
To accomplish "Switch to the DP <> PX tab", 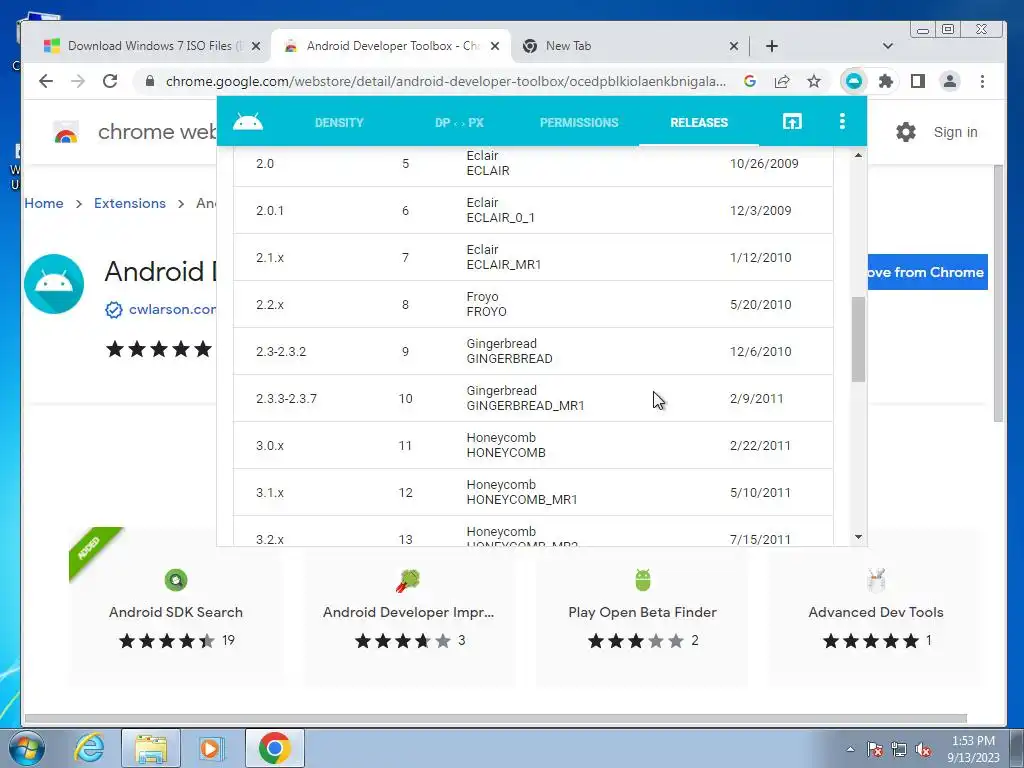I will point(459,122).
